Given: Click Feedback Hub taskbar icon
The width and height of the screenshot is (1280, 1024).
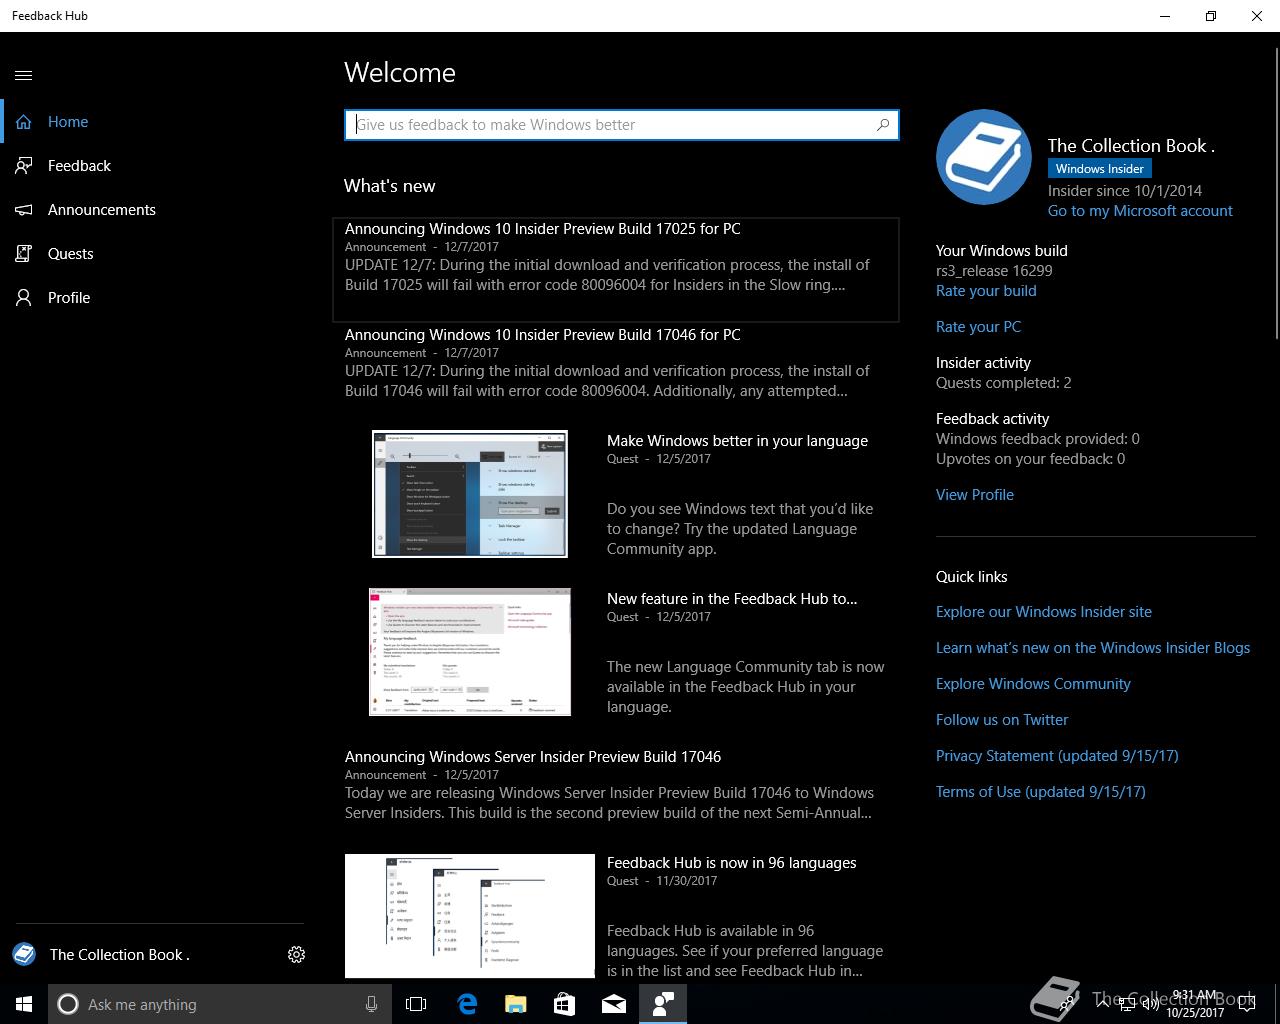Looking at the screenshot, I should point(663,1004).
